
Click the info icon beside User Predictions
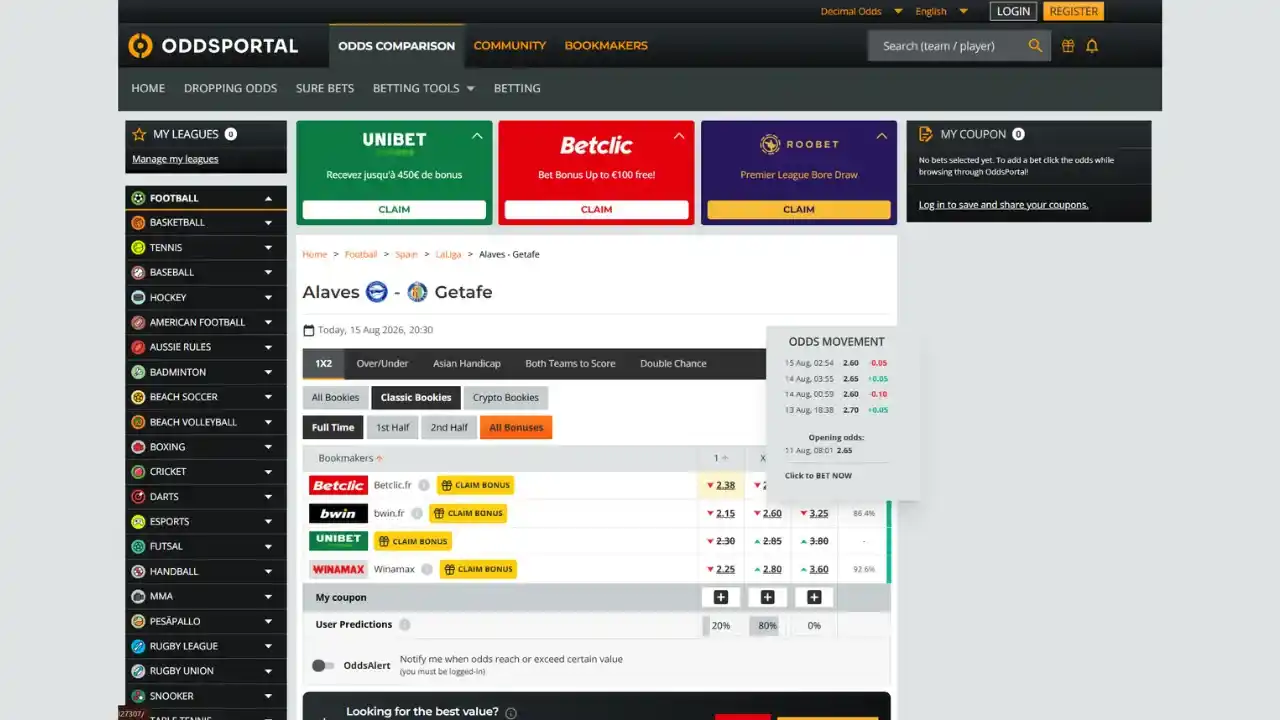[x=405, y=625]
